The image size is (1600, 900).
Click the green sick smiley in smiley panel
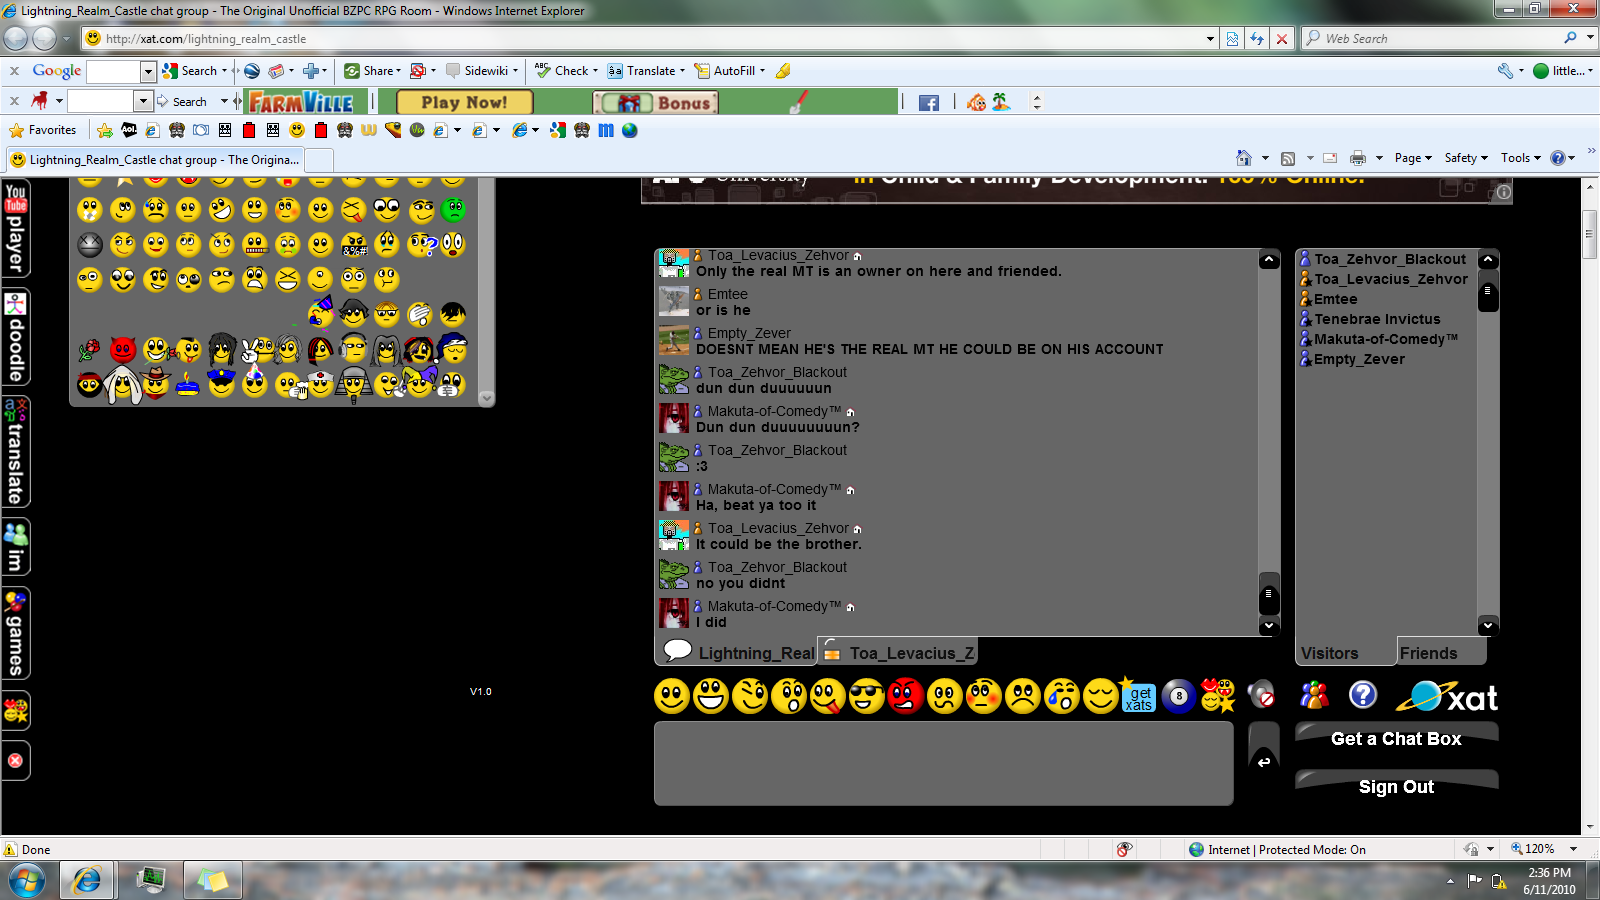click(453, 209)
